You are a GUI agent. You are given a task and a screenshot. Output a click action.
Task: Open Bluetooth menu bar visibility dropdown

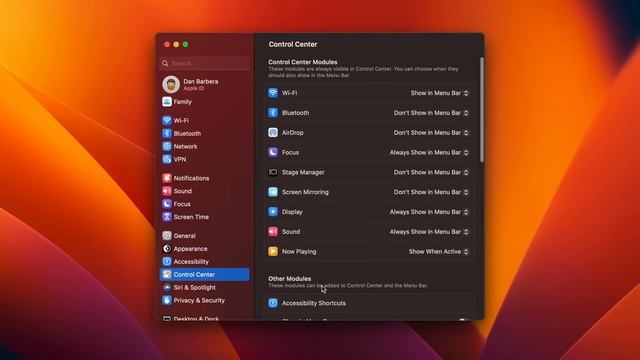pyautogui.click(x=431, y=113)
